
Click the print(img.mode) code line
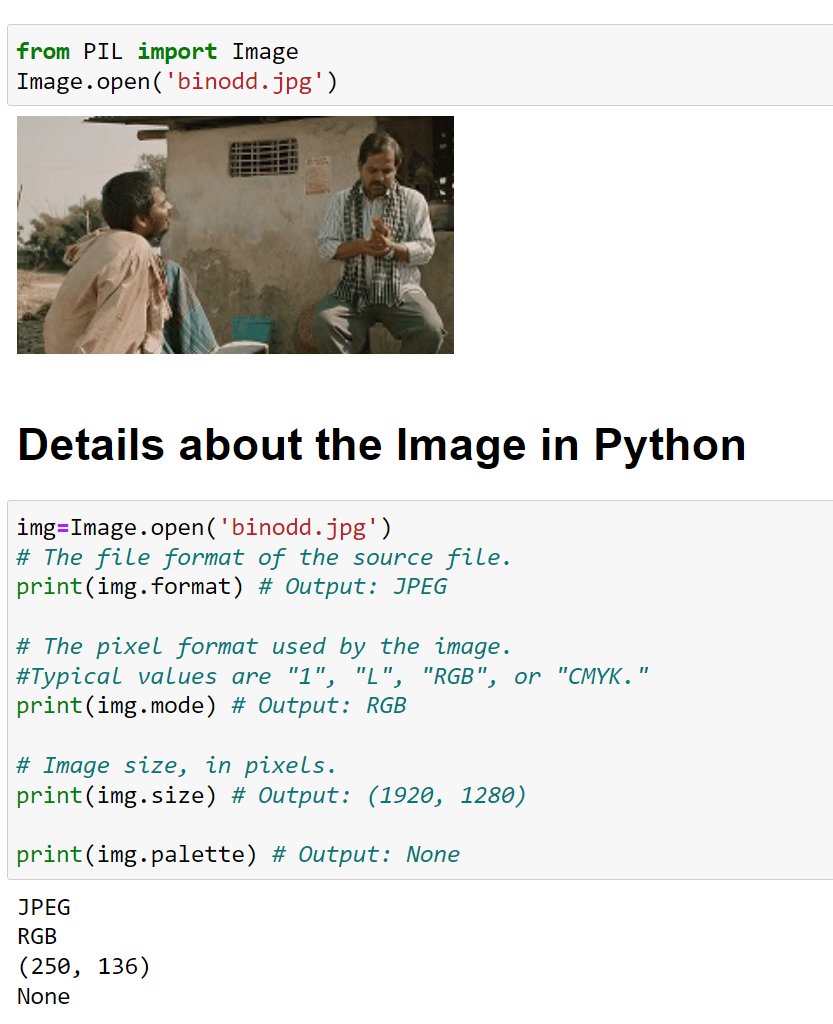click(x=212, y=705)
